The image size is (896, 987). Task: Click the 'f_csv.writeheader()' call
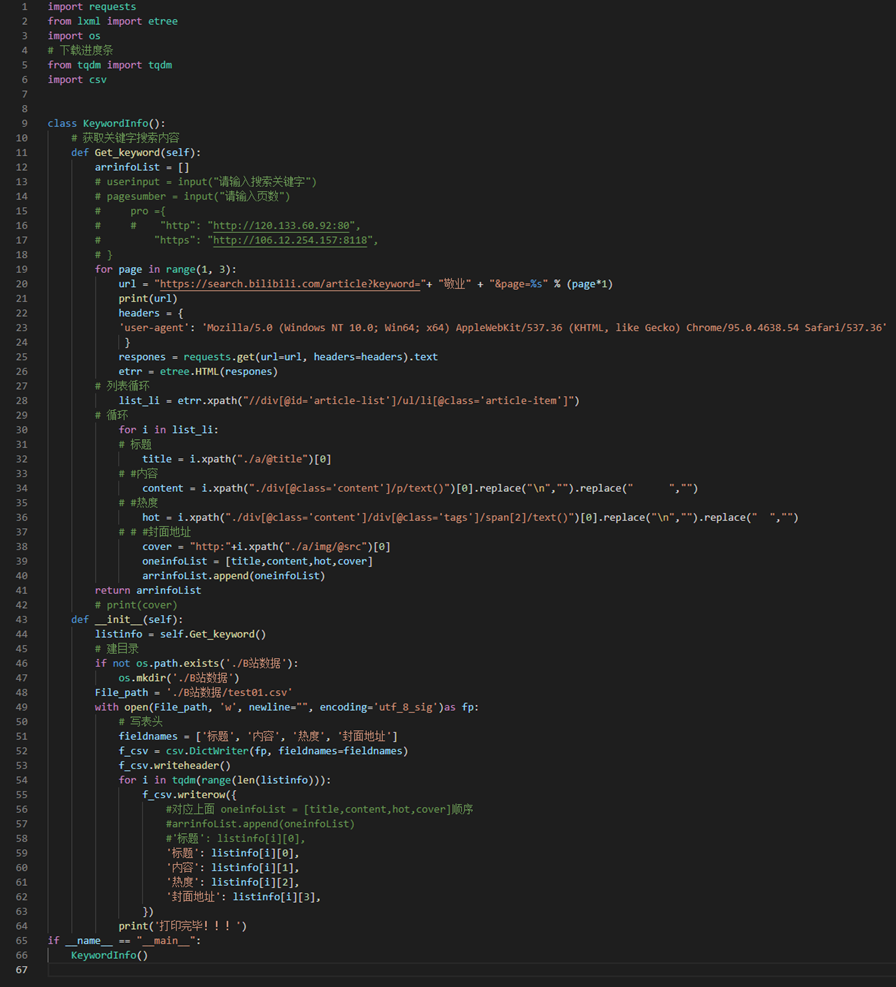pyautogui.click(x=174, y=765)
